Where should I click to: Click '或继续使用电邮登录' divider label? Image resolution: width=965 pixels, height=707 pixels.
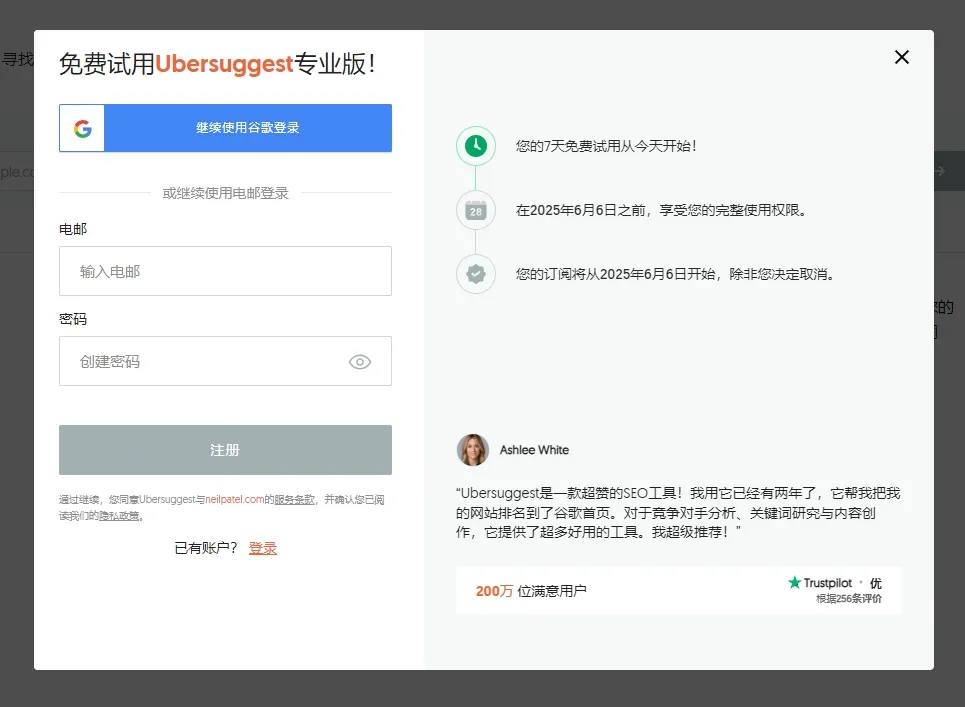(x=225, y=193)
